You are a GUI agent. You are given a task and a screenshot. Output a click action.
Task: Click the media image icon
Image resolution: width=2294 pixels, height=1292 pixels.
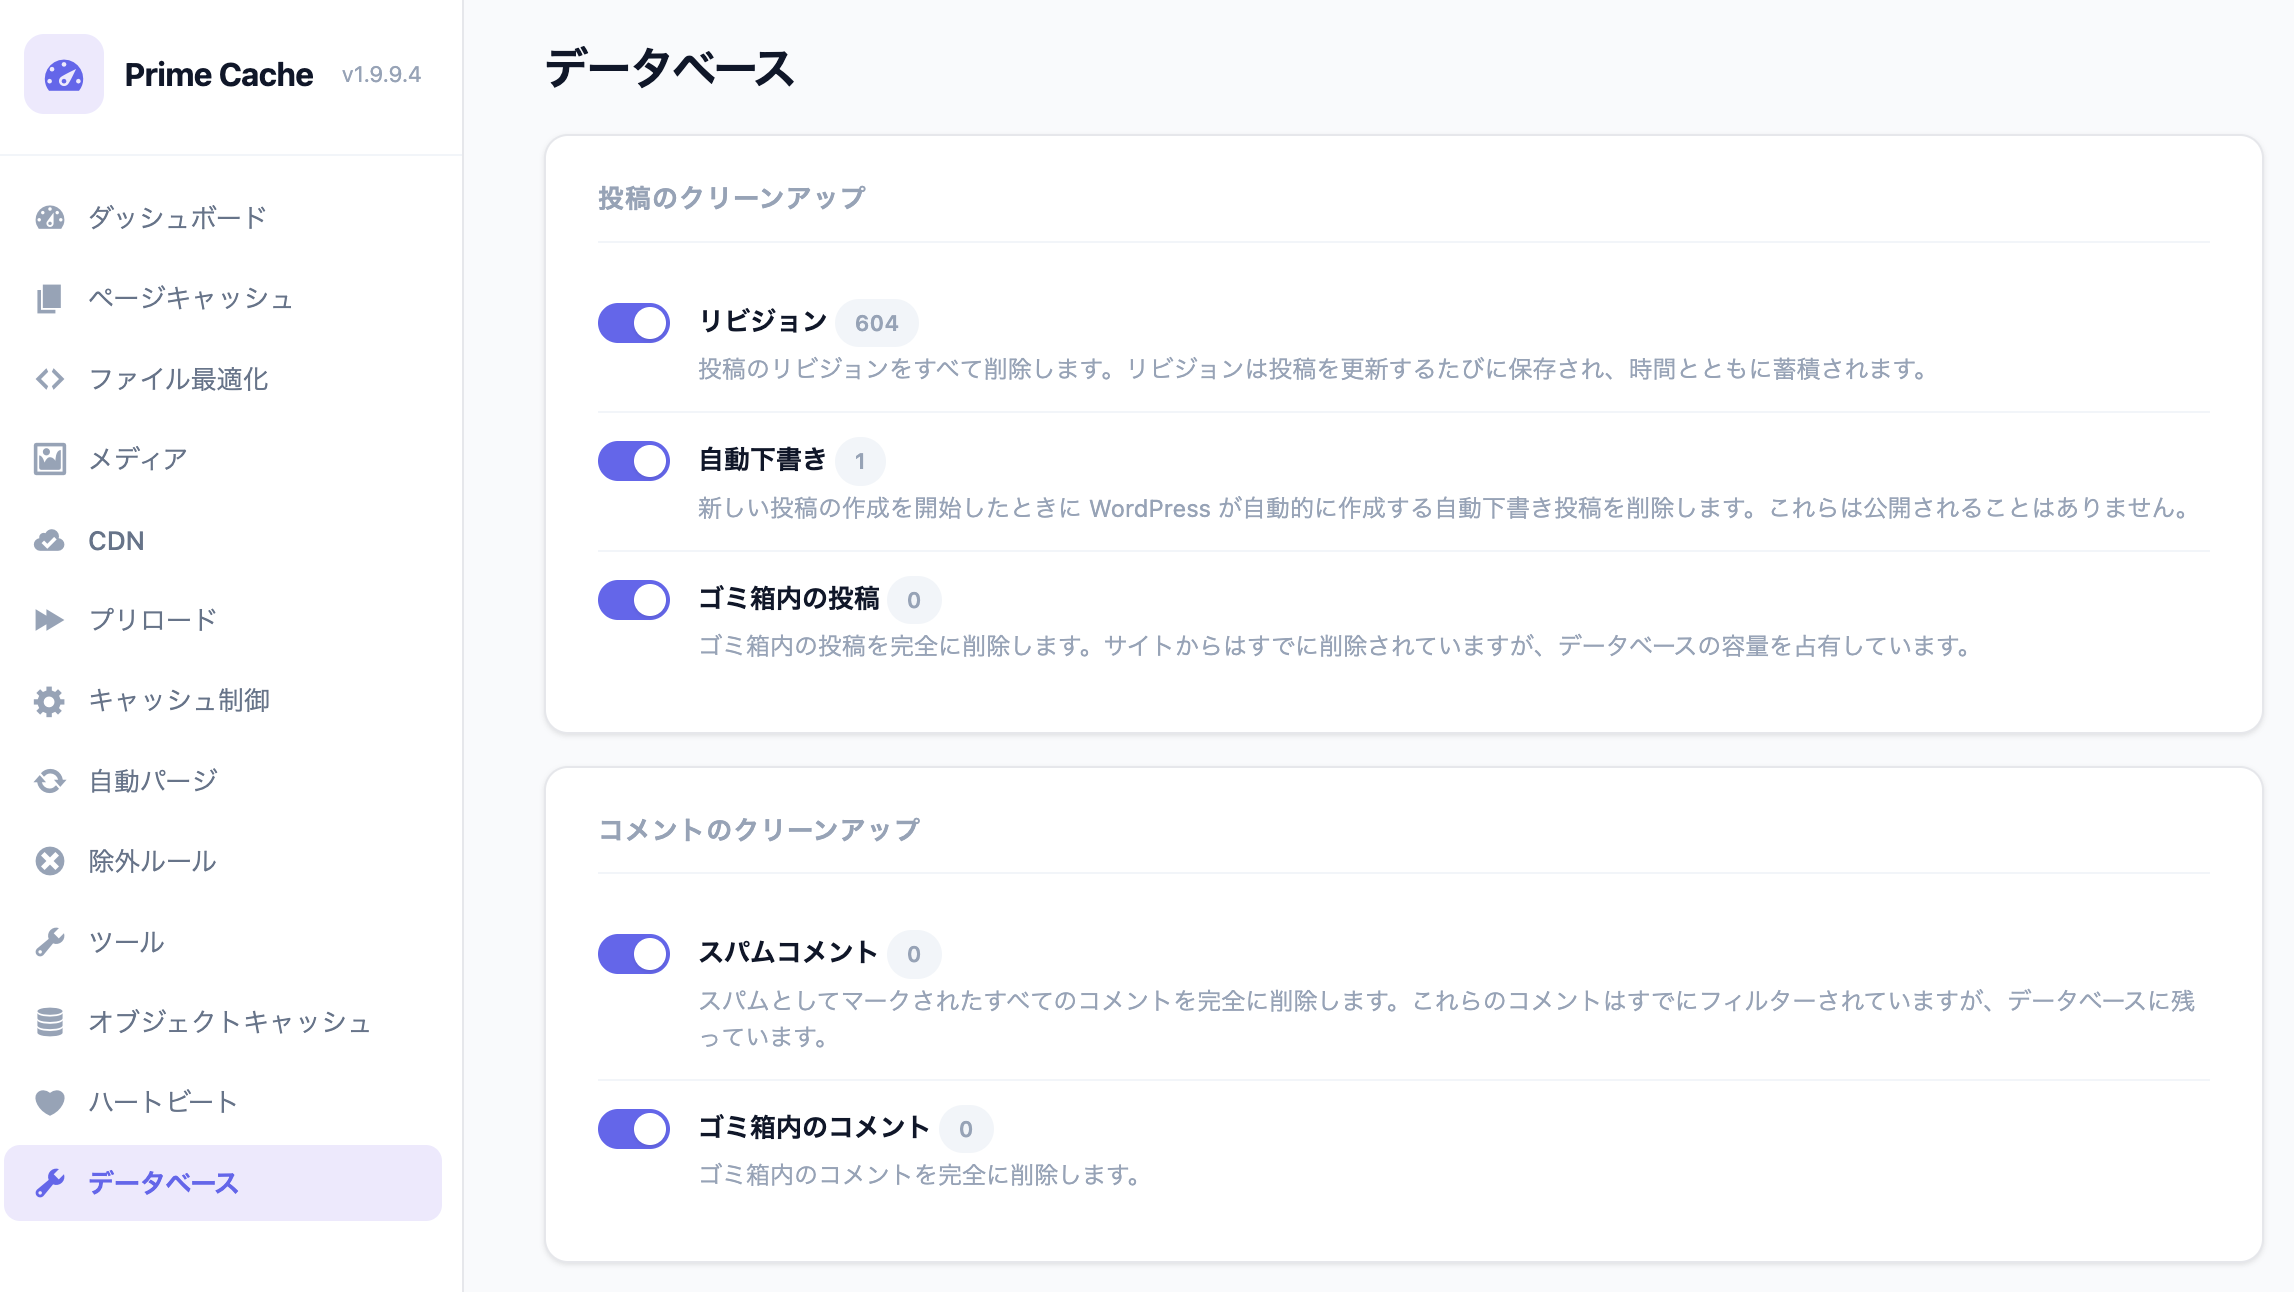point(50,459)
